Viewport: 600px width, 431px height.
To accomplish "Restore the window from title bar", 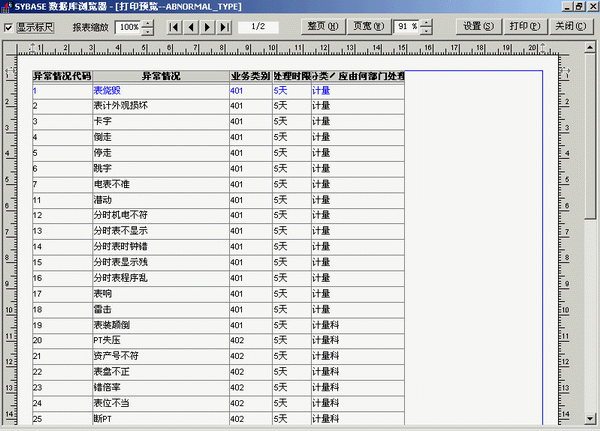I will pyautogui.click(x=577, y=7).
